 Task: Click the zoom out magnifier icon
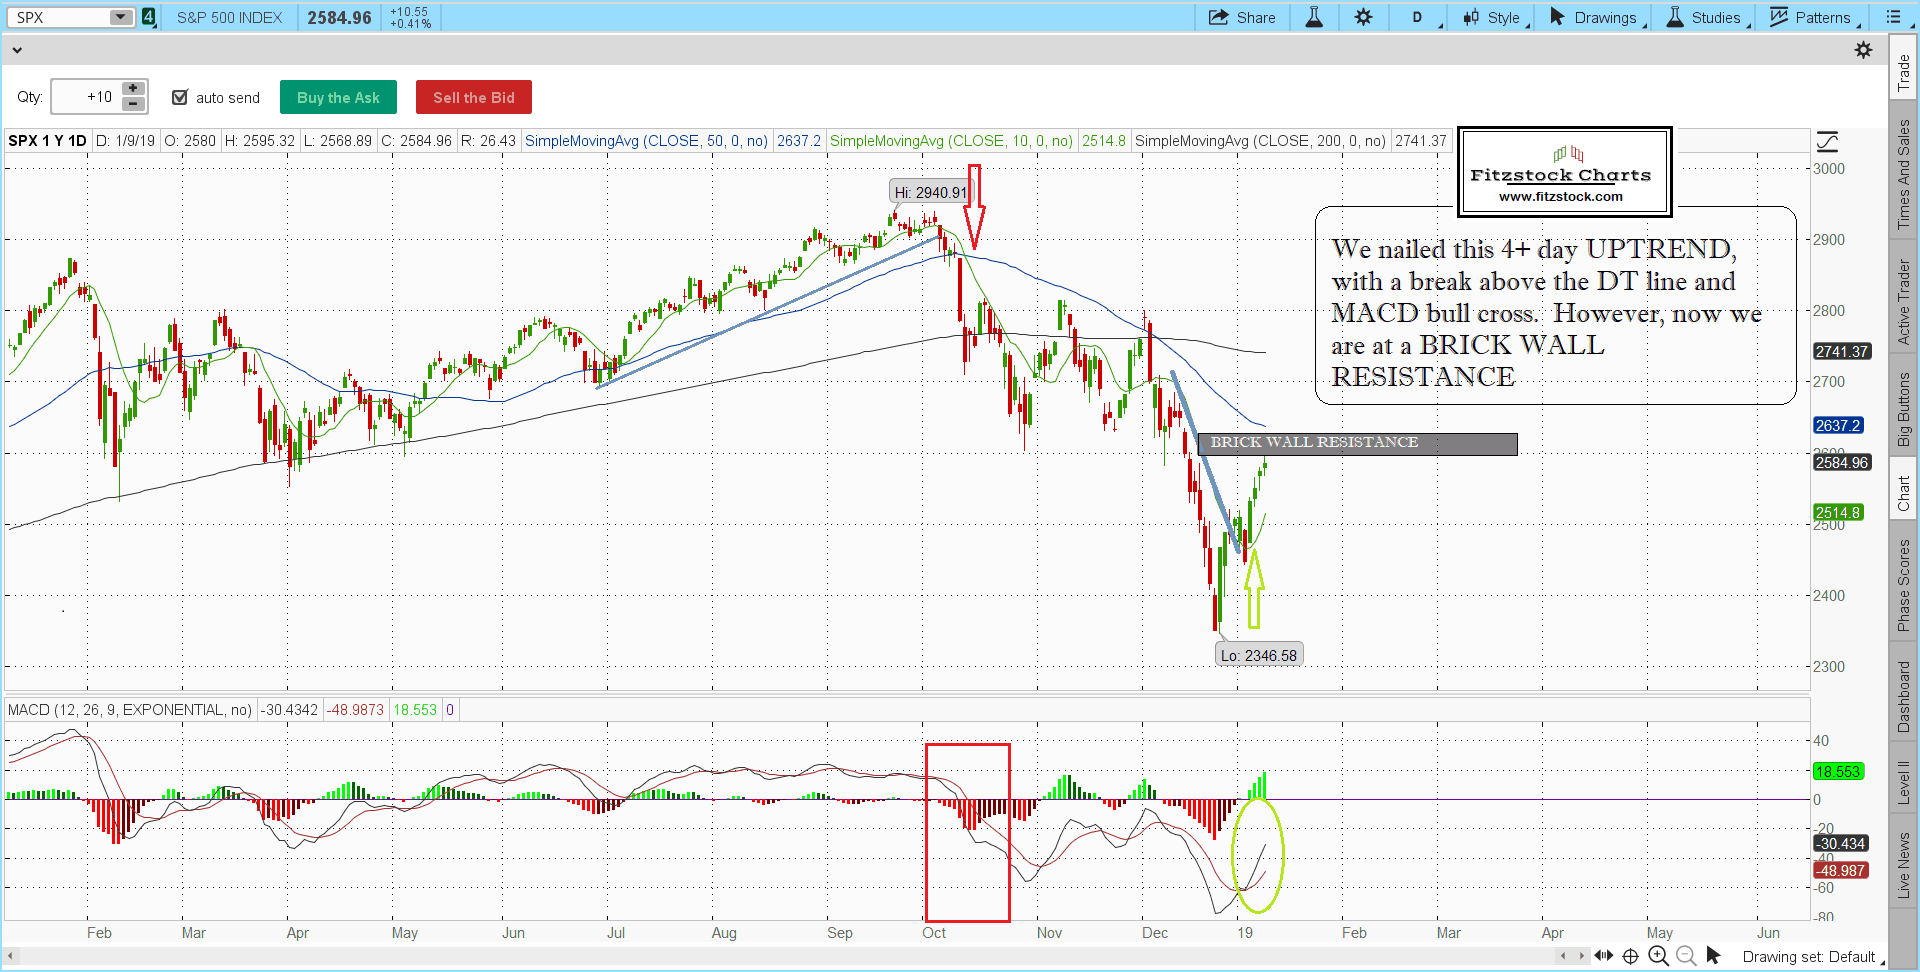1686,956
